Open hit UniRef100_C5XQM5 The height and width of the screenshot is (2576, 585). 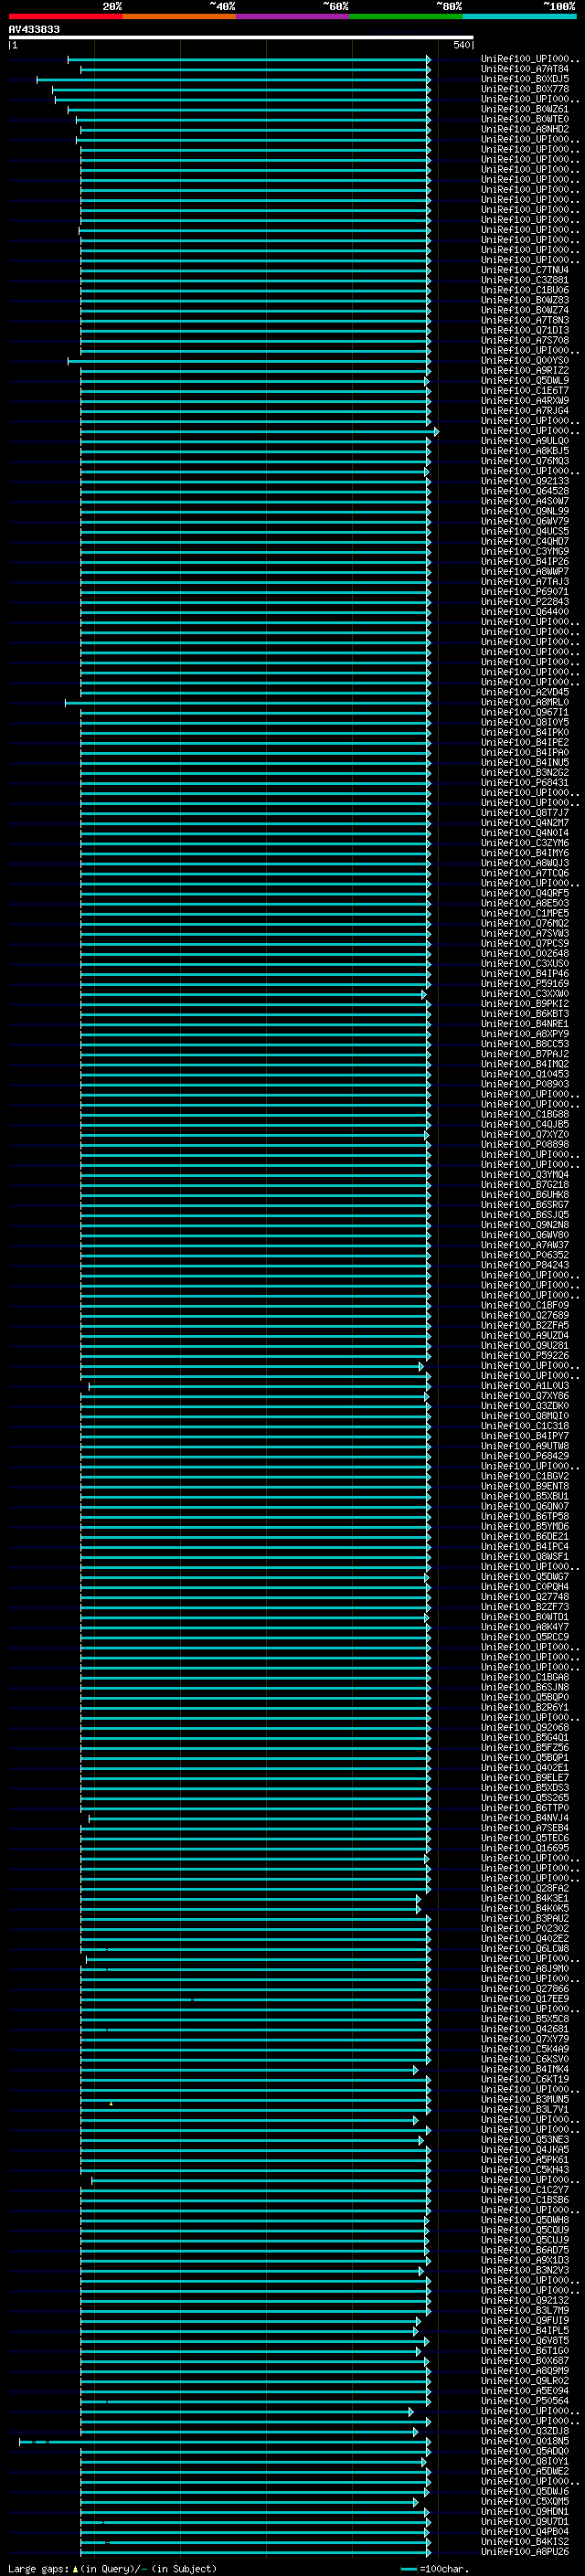coord(524,2501)
